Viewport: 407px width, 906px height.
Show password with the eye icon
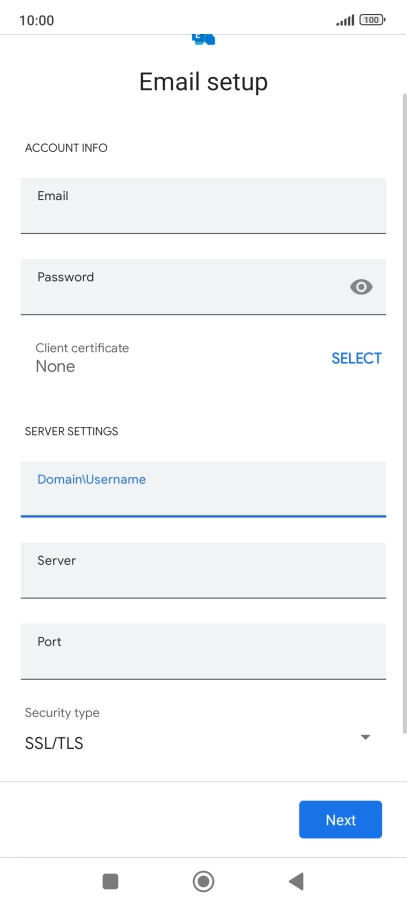click(x=361, y=287)
